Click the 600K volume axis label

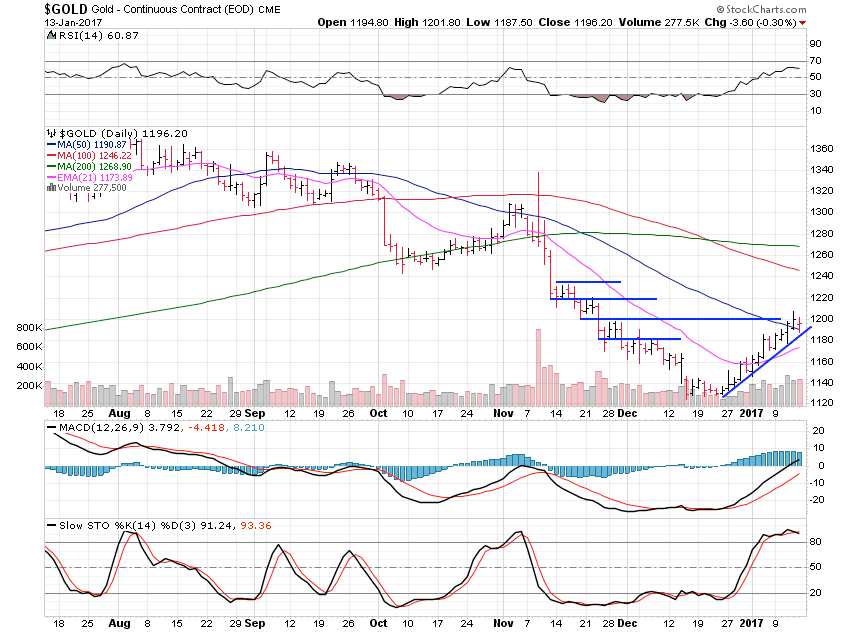coord(29,346)
